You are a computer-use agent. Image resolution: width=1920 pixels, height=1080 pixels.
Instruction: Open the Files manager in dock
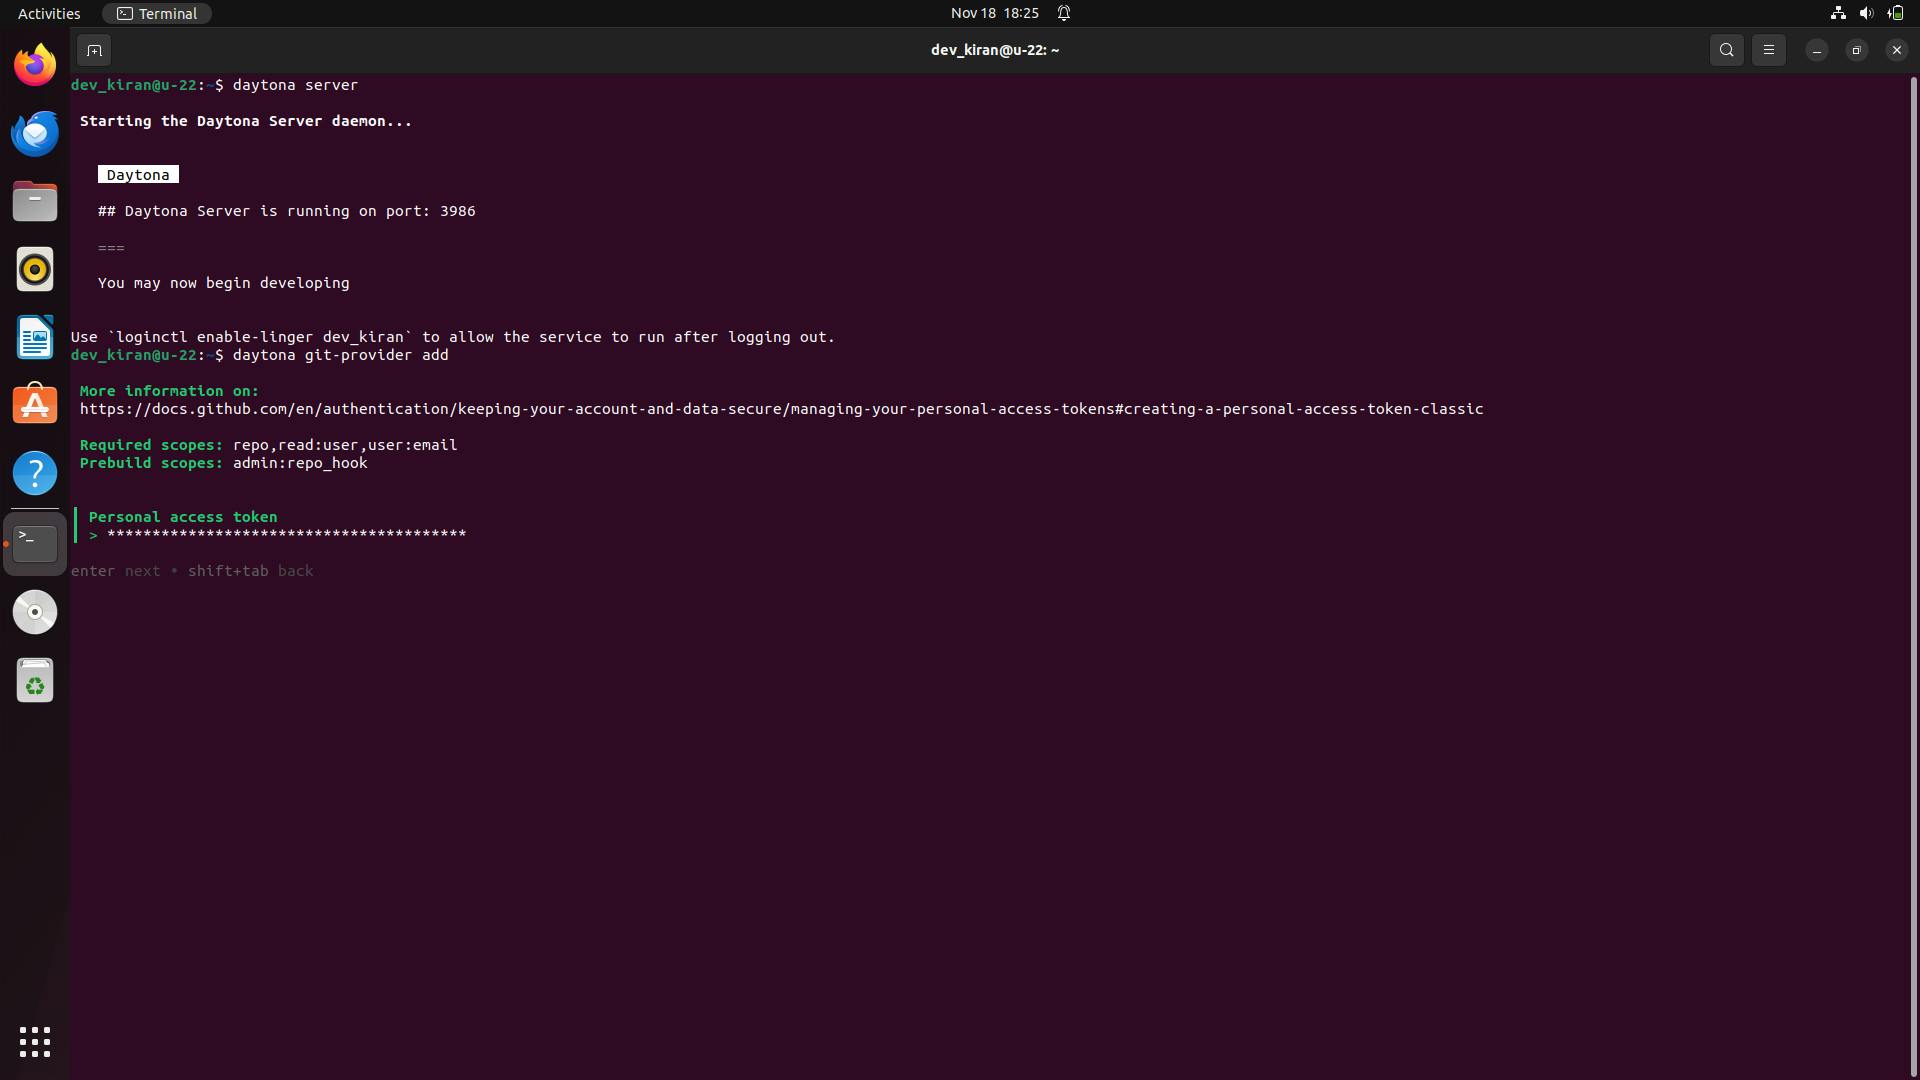click(35, 201)
